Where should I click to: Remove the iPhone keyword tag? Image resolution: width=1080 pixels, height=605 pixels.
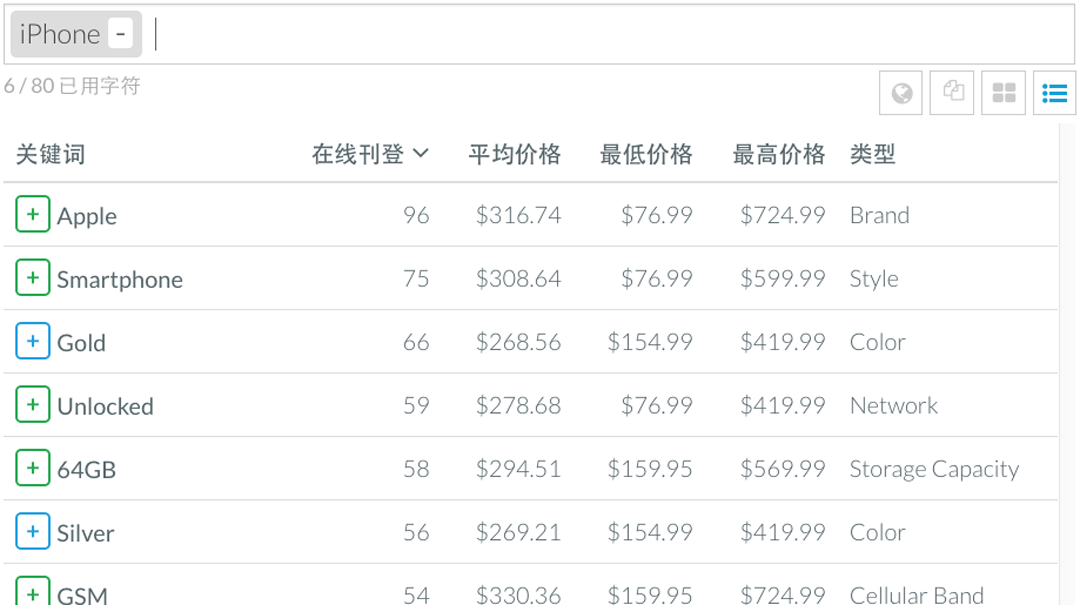pos(121,34)
